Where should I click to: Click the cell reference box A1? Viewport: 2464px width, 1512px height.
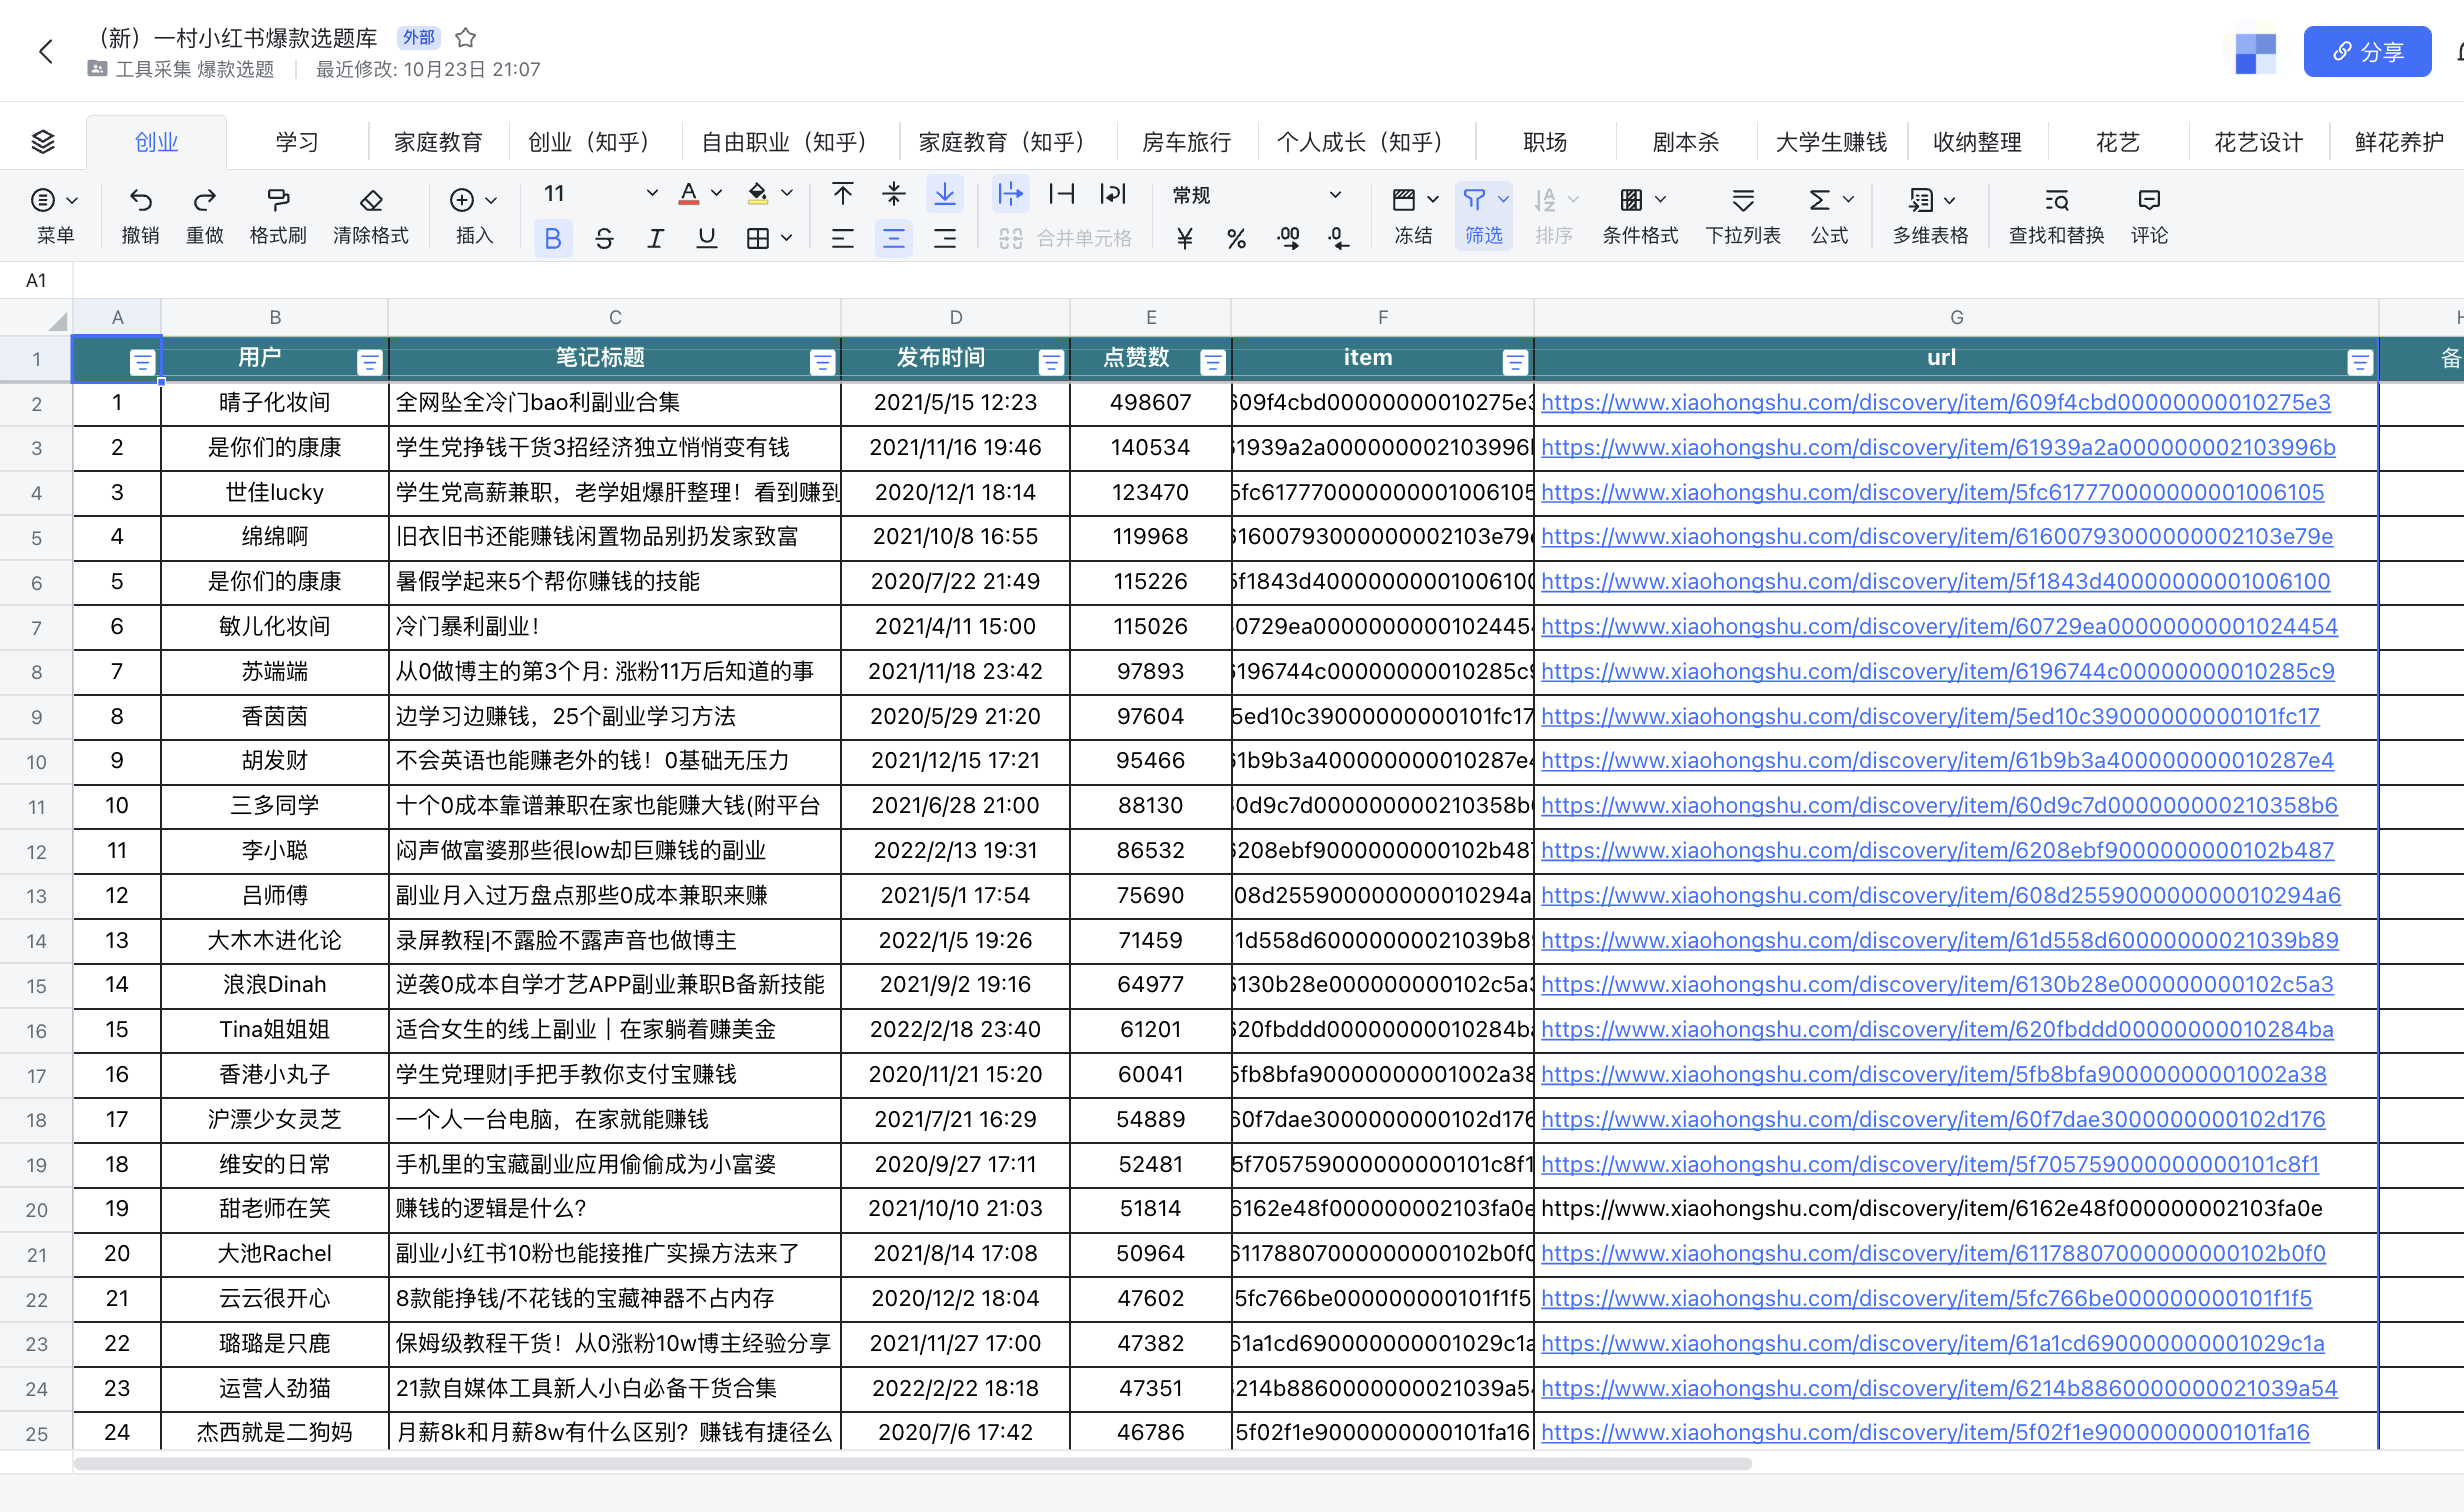37,280
